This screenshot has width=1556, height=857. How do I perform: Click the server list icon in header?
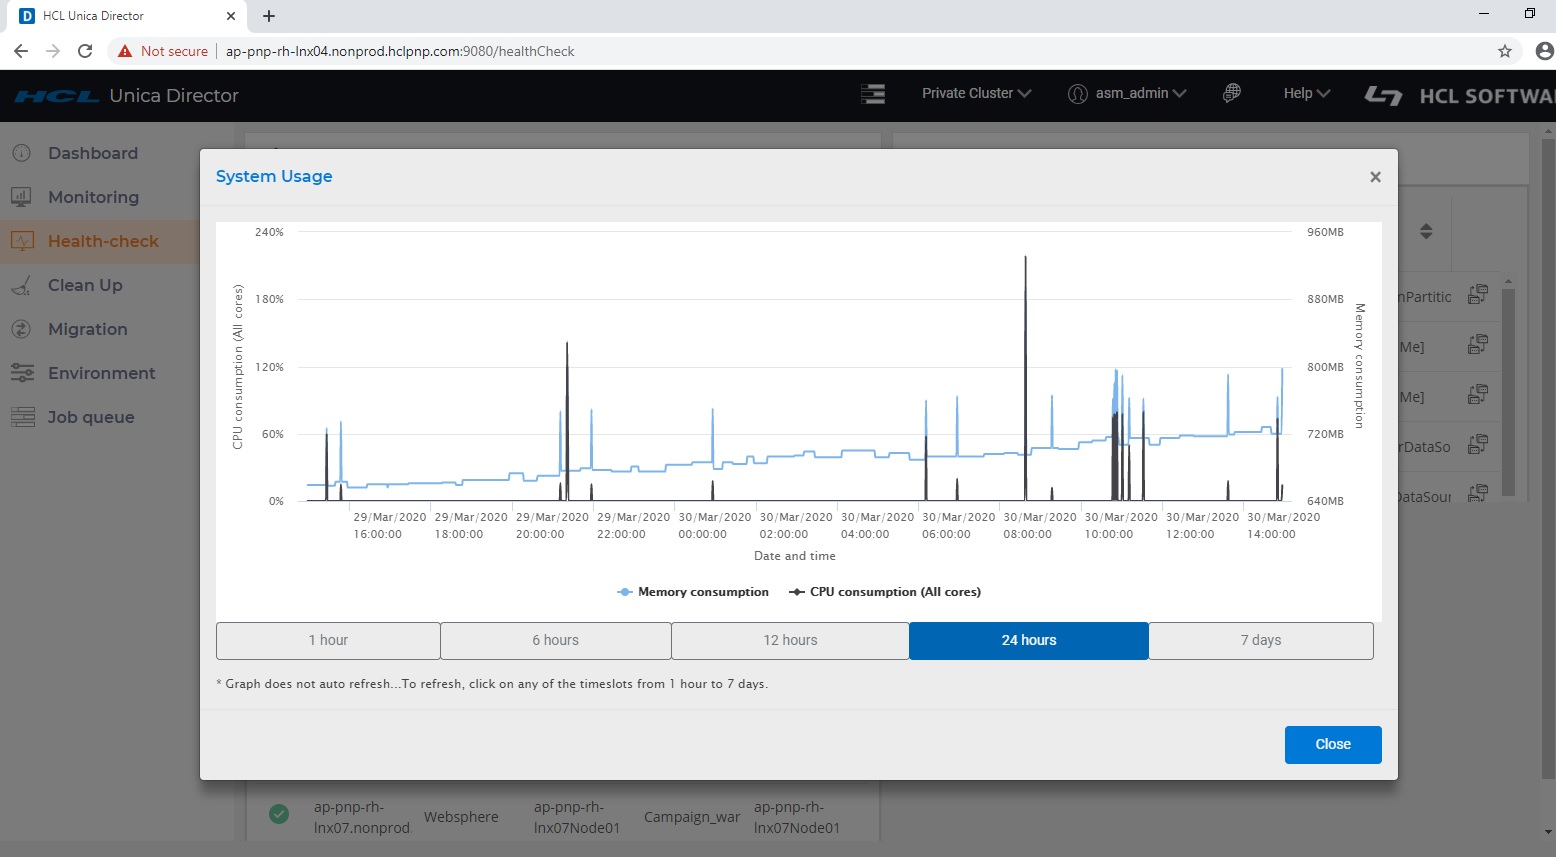point(873,94)
